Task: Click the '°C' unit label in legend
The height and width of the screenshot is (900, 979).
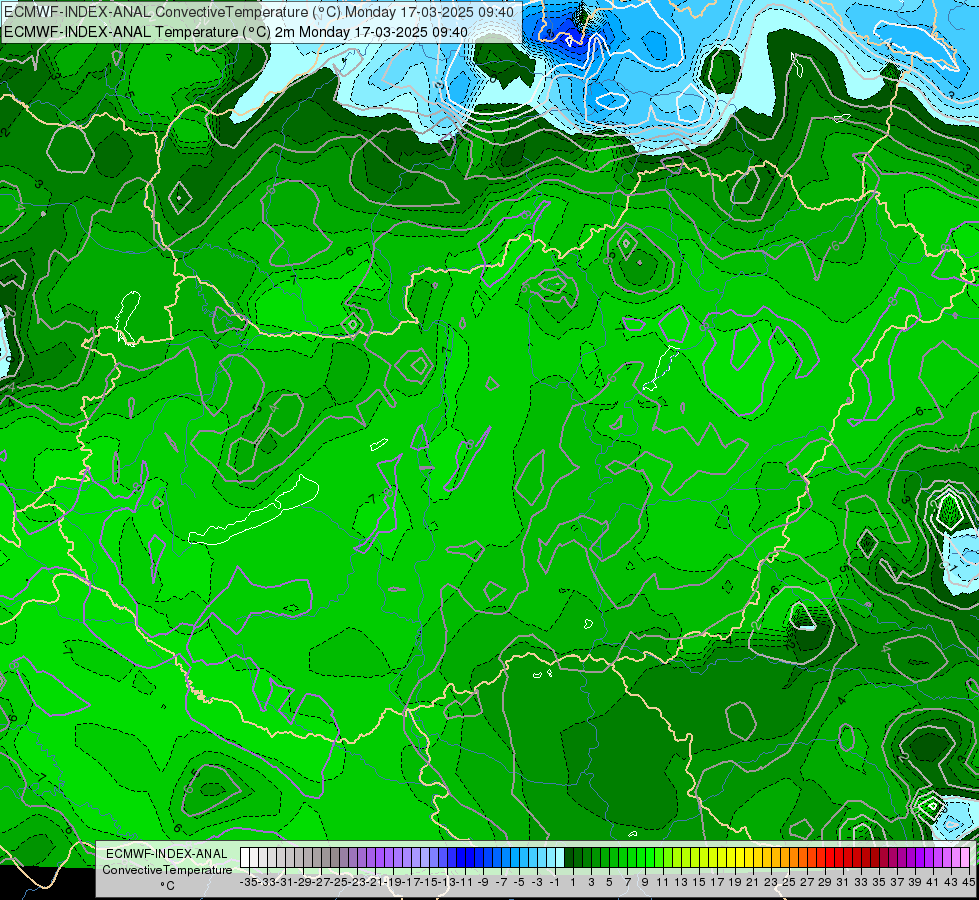Action: [167, 886]
